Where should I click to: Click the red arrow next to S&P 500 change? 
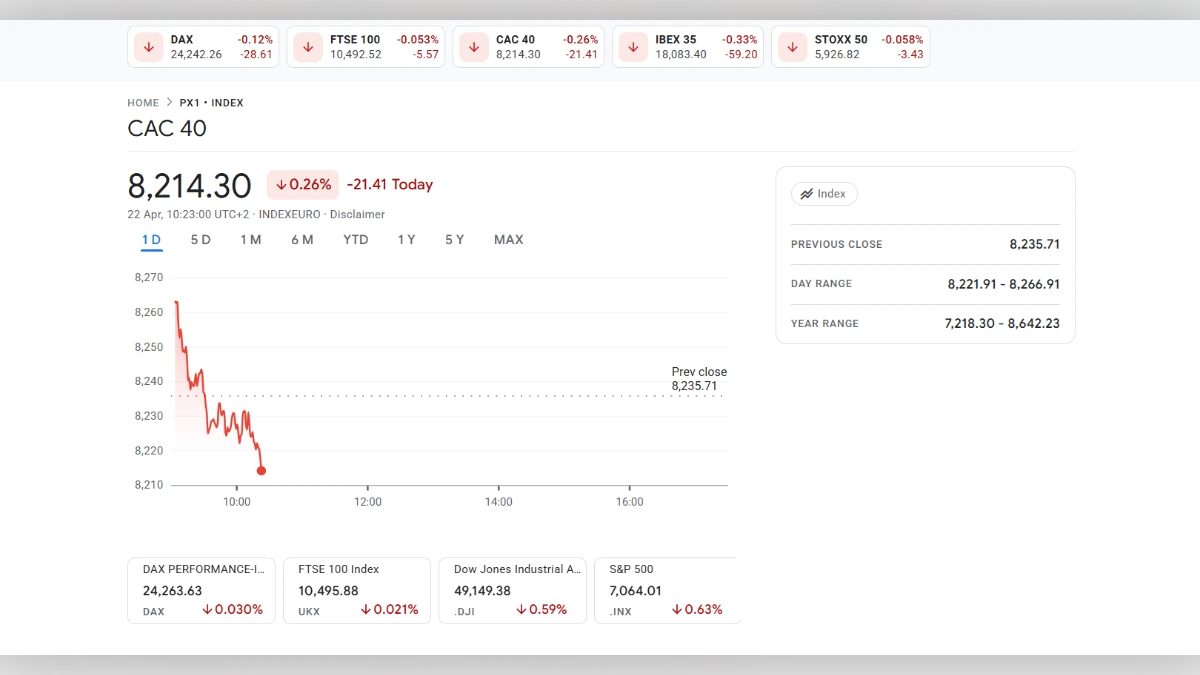coord(676,609)
